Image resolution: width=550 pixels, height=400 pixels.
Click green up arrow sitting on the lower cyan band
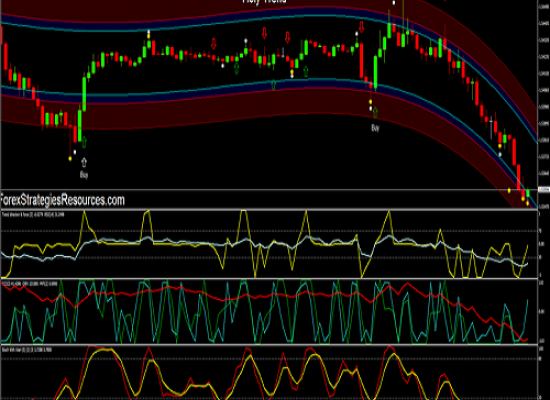[x=273, y=84]
